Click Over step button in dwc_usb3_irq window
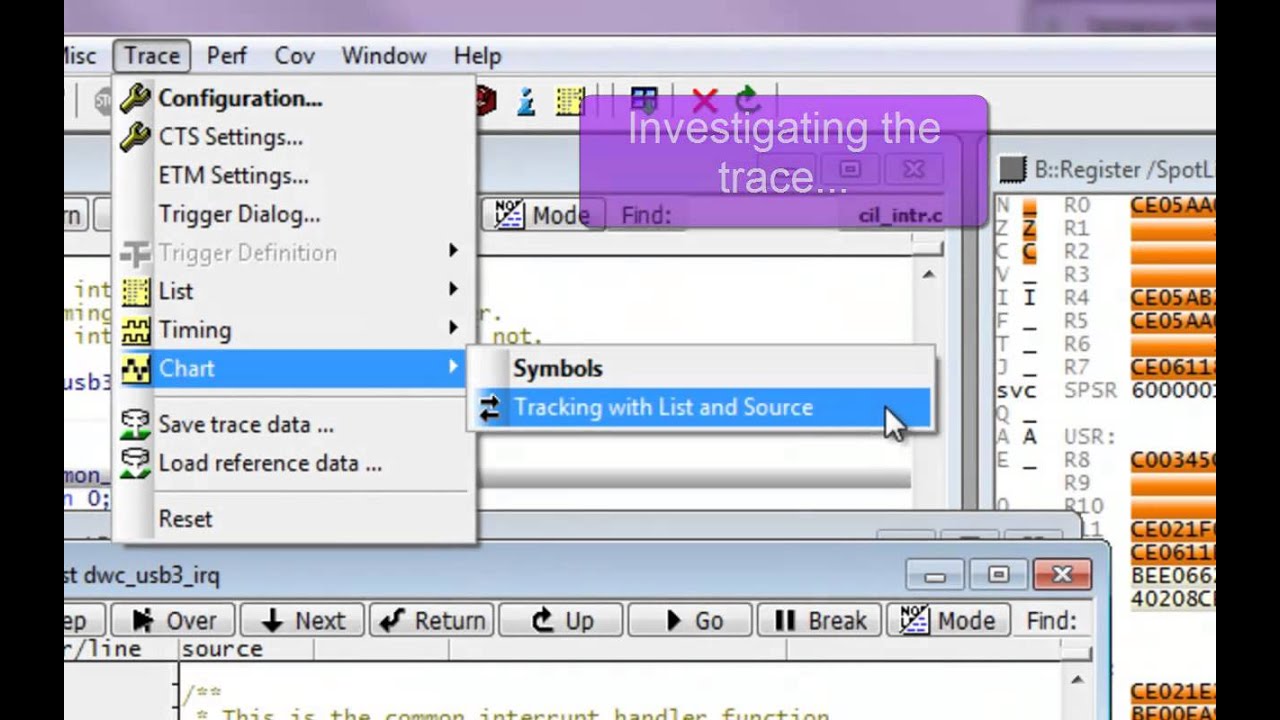 pyautogui.click(x=174, y=621)
